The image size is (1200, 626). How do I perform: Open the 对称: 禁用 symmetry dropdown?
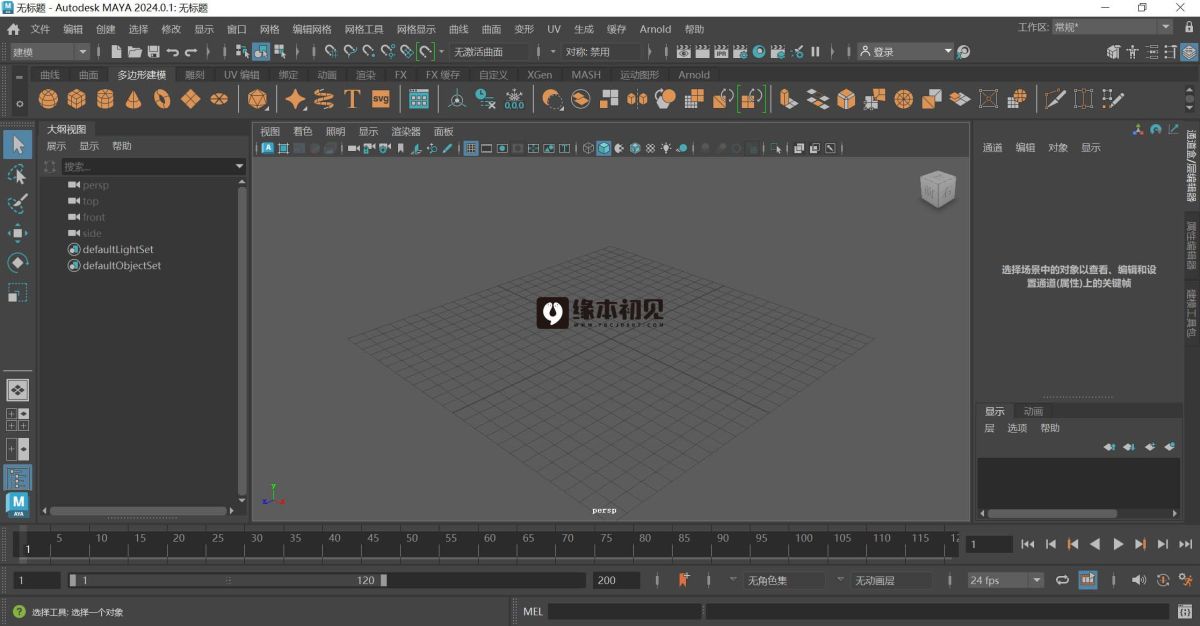[602, 51]
